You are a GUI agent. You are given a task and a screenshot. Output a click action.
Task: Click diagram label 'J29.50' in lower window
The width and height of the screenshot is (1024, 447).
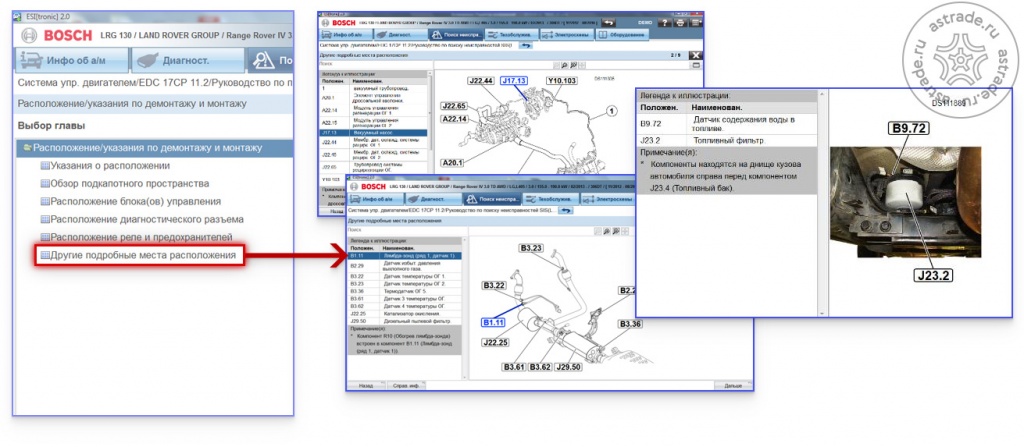(568, 367)
